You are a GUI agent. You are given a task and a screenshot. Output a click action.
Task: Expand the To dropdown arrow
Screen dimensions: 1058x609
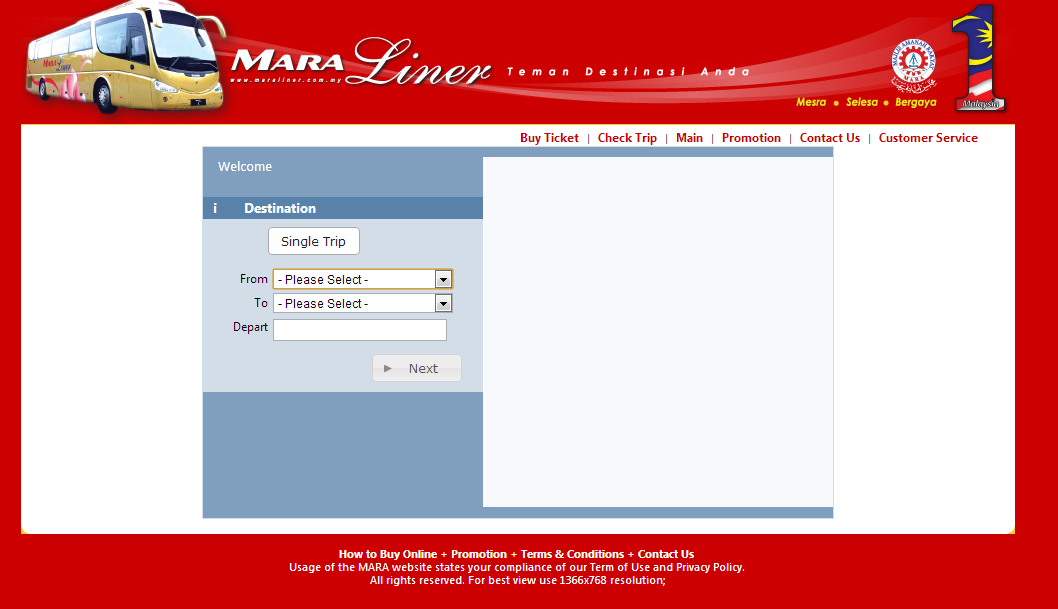pyautogui.click(x=443, y=303)
